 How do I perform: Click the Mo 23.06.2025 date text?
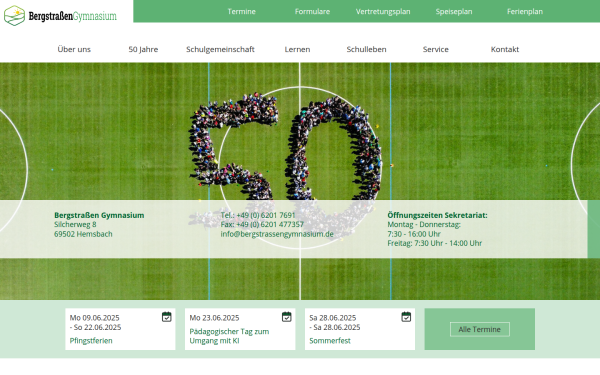(x=214, y=318)
